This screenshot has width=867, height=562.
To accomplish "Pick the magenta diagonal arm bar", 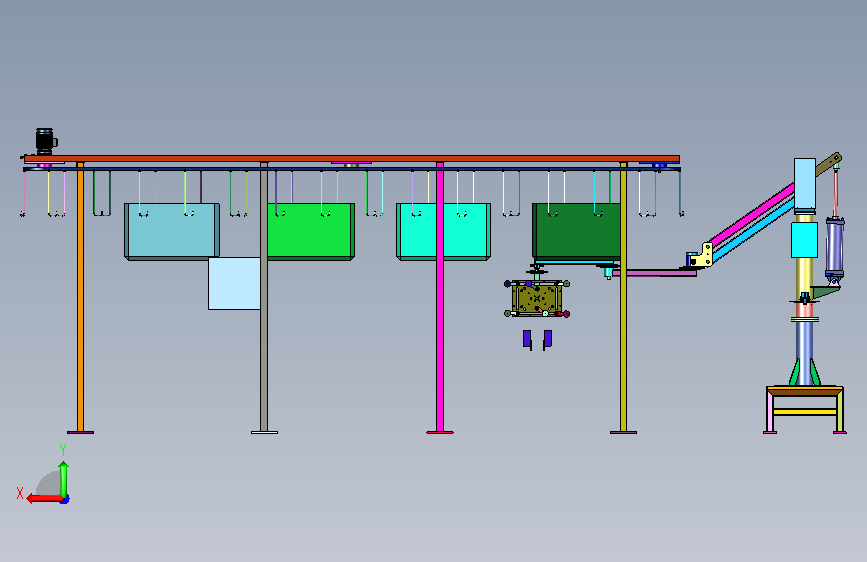I will pyautogui.click(x=752, y=215).
